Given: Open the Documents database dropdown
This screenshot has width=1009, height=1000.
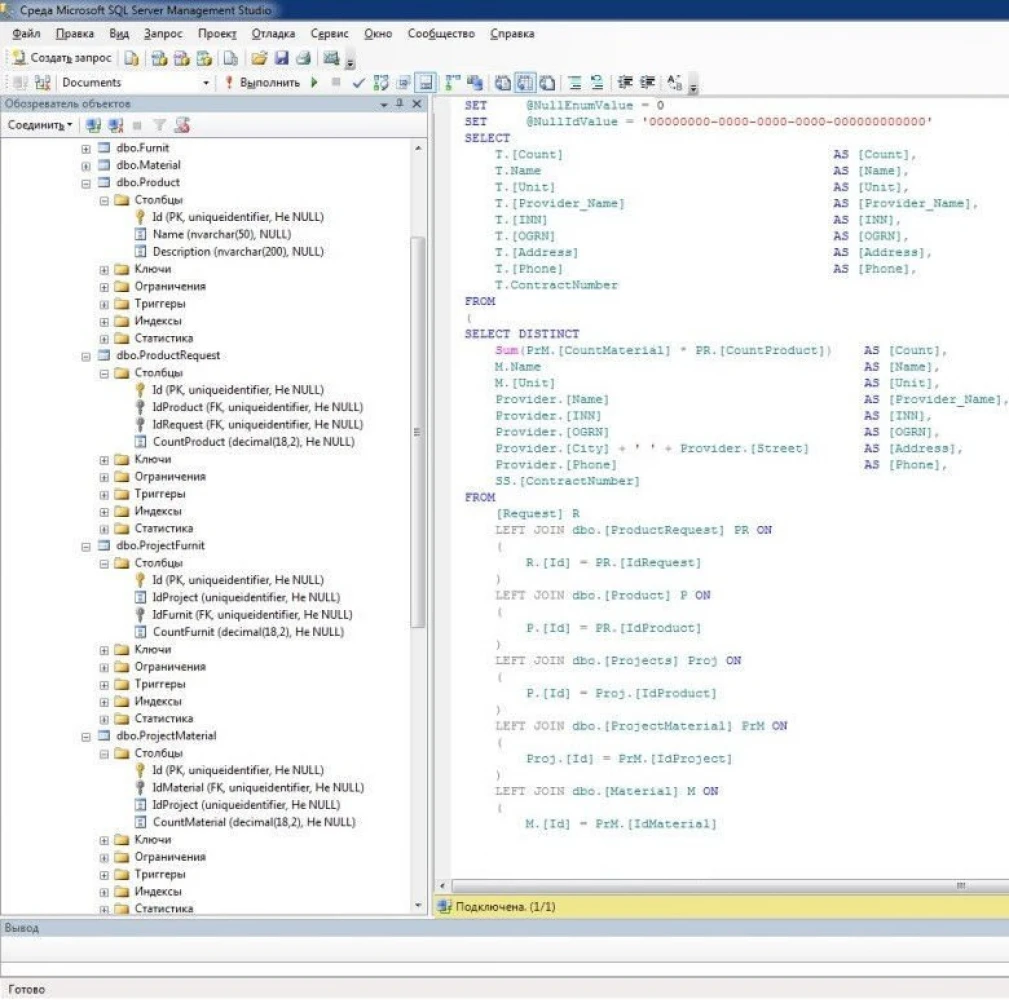Looking at the screenshot, I should (206, 83).
